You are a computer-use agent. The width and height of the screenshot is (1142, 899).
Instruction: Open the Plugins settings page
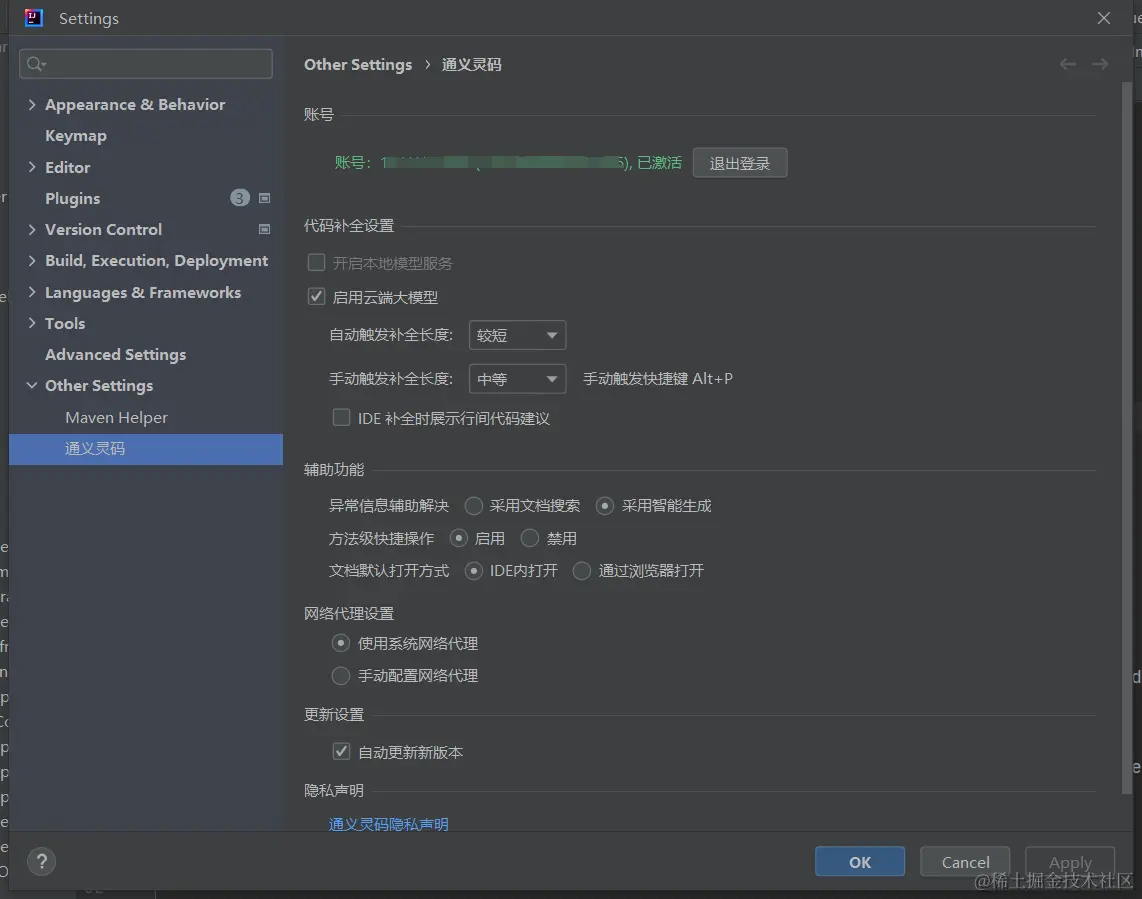72,198
